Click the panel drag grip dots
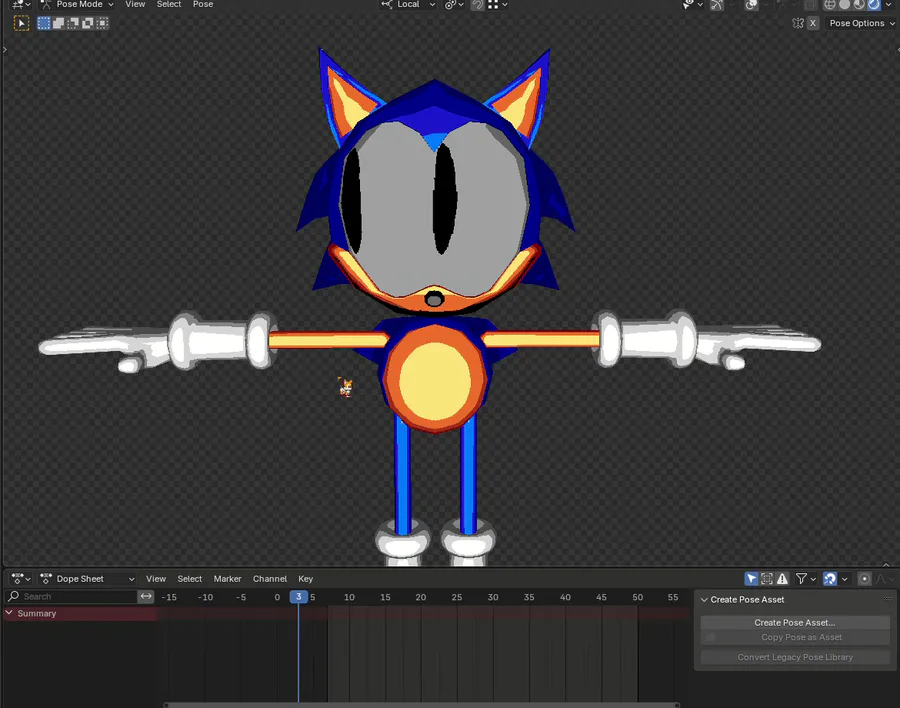The height and width of the screenshot is (708, 900). 887,599
